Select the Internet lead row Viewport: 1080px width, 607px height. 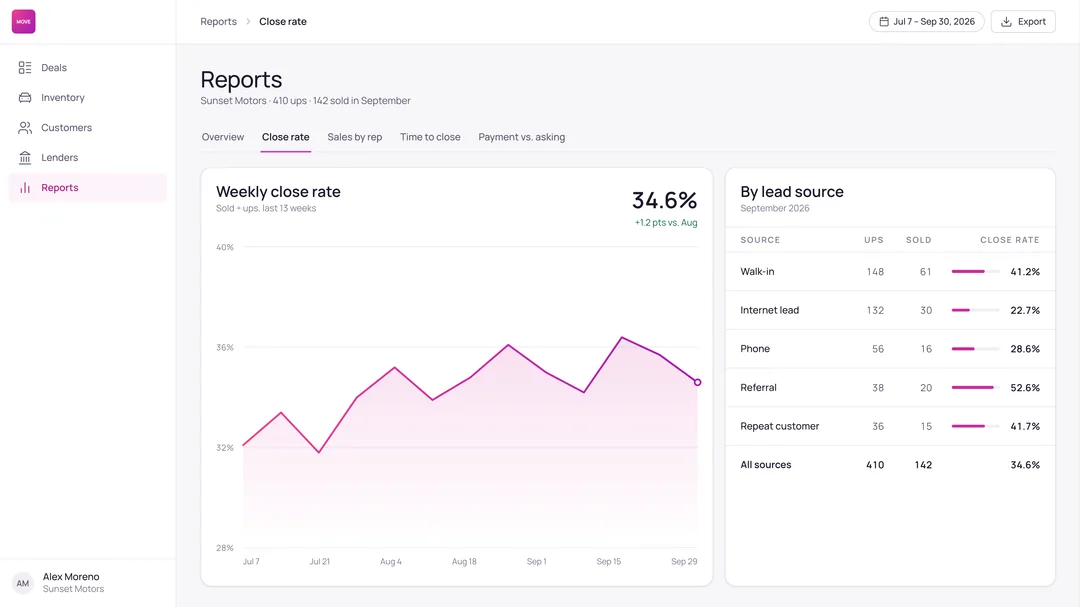tap(890, 310)
